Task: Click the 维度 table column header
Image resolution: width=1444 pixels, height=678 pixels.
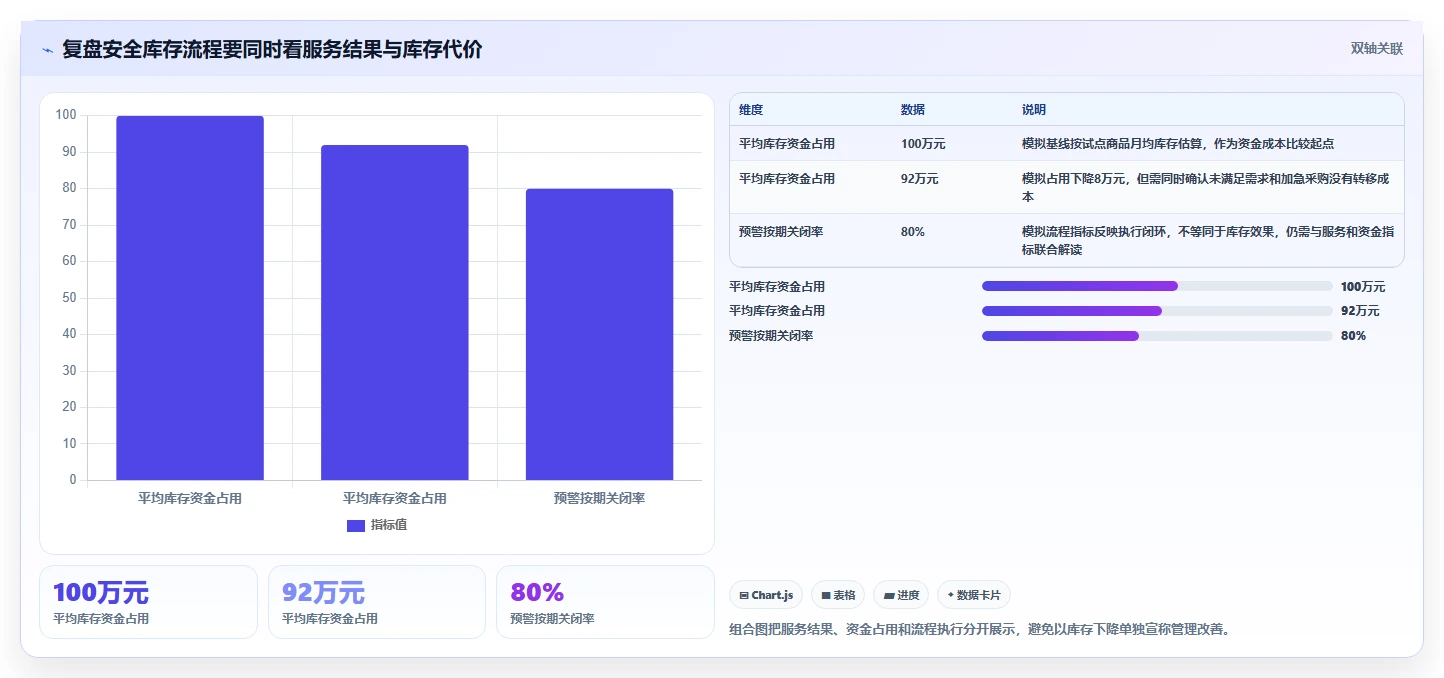Action: 751,110
